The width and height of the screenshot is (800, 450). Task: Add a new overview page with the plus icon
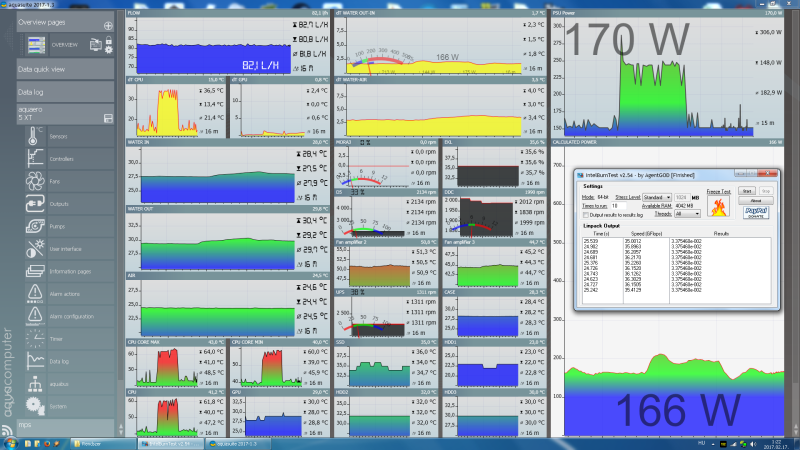[x=108, y=26]
